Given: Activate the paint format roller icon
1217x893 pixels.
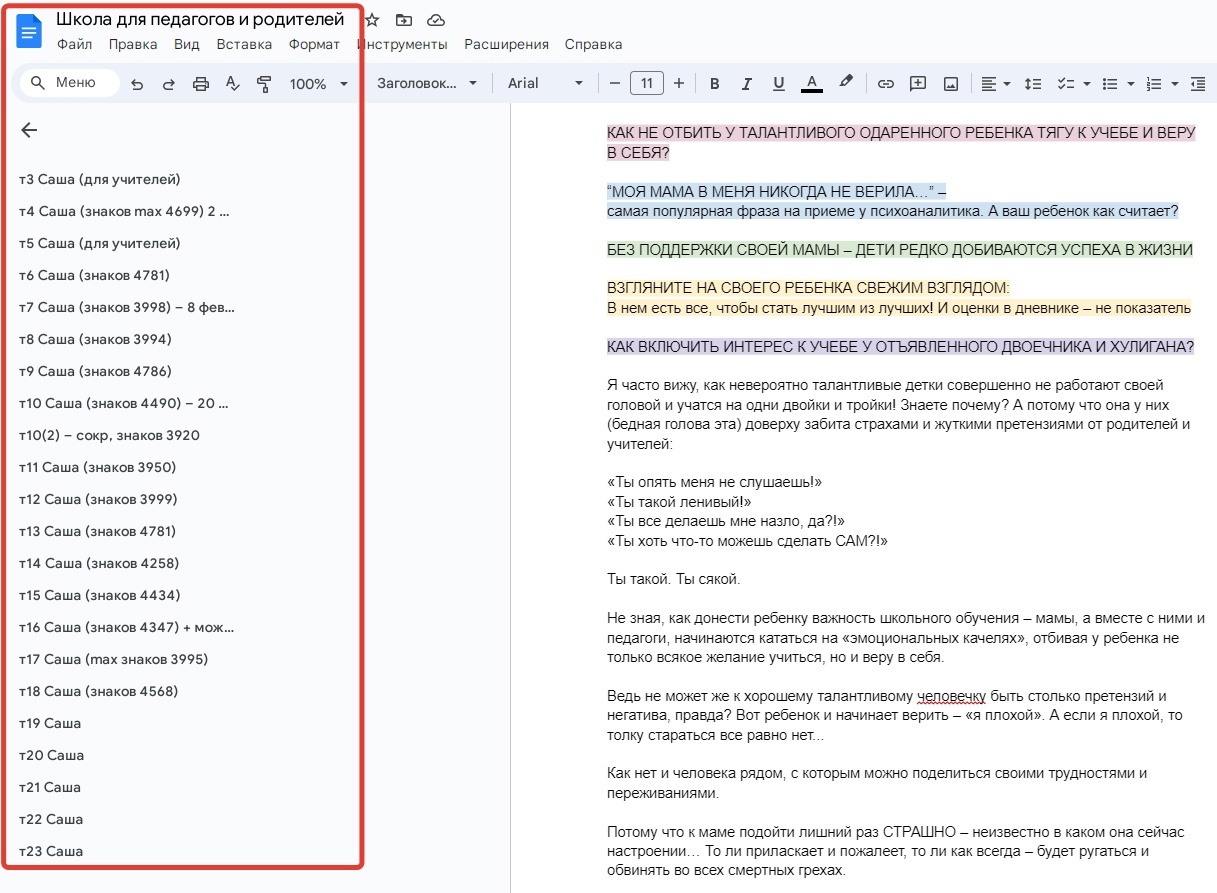Looking at the screenshot, I should pos(265,84).
